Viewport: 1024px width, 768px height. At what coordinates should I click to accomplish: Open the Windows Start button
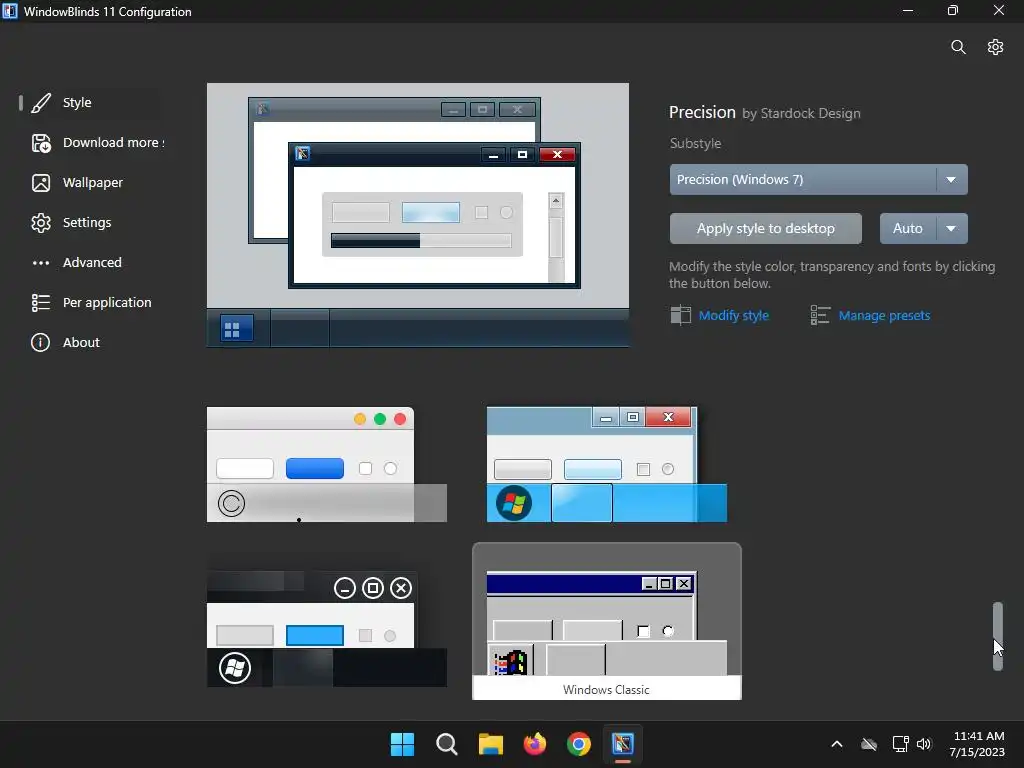402,744
